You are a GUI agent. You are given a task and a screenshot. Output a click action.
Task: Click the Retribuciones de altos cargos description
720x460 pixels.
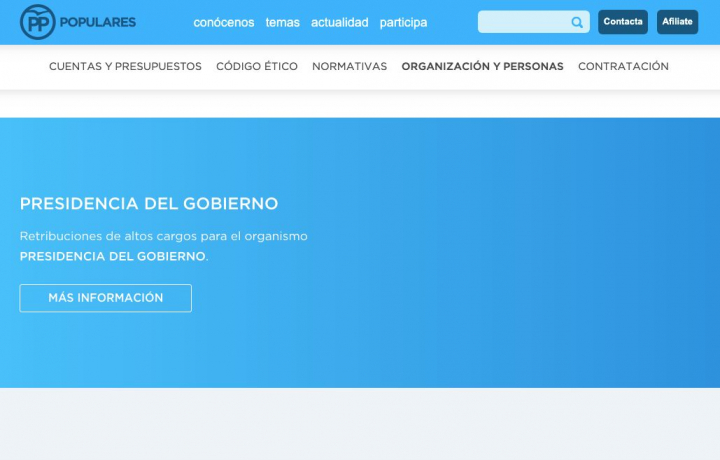coord(164,236)
